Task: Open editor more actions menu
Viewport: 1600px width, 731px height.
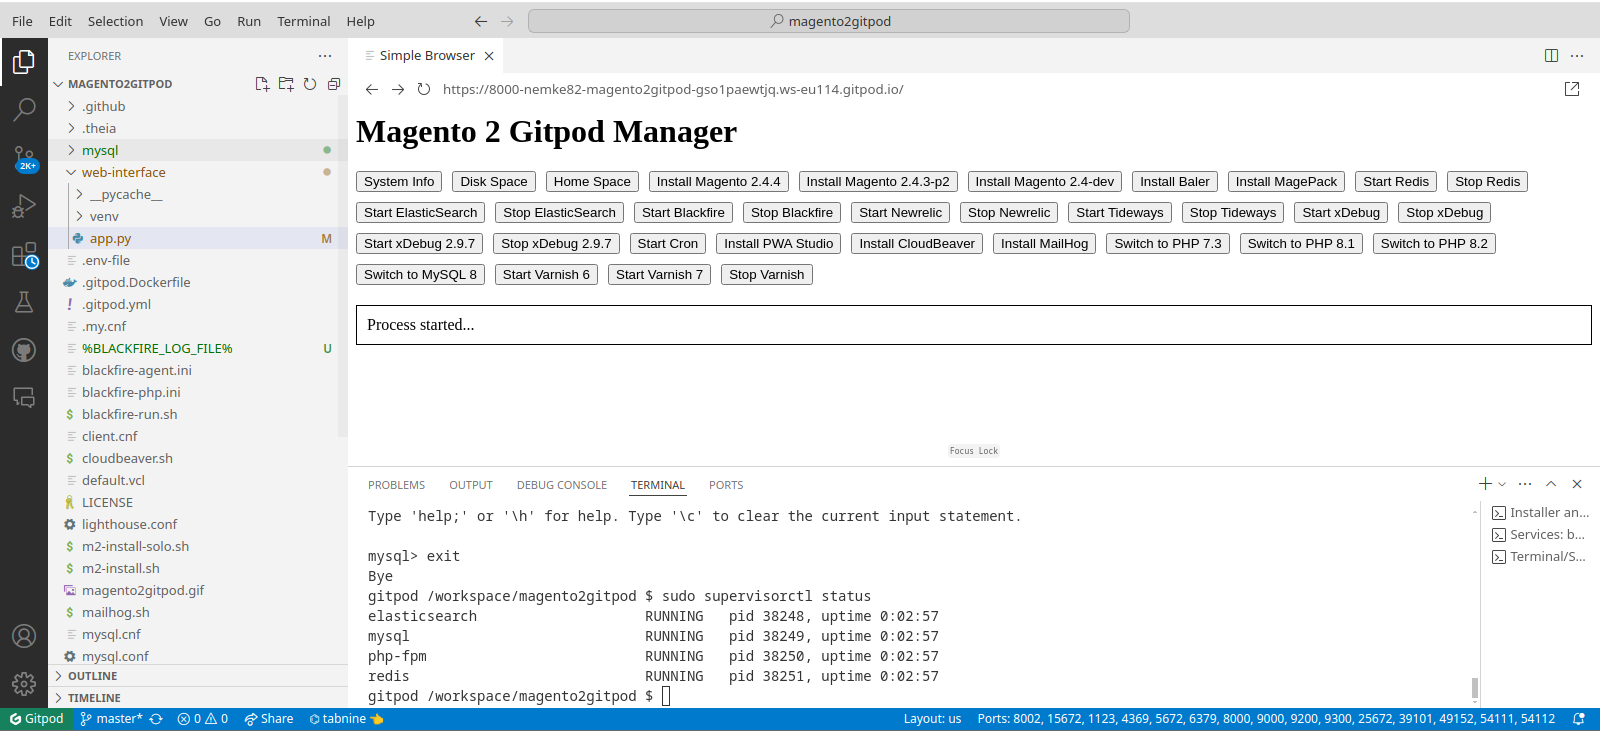Action: (x=1577, y=56)
